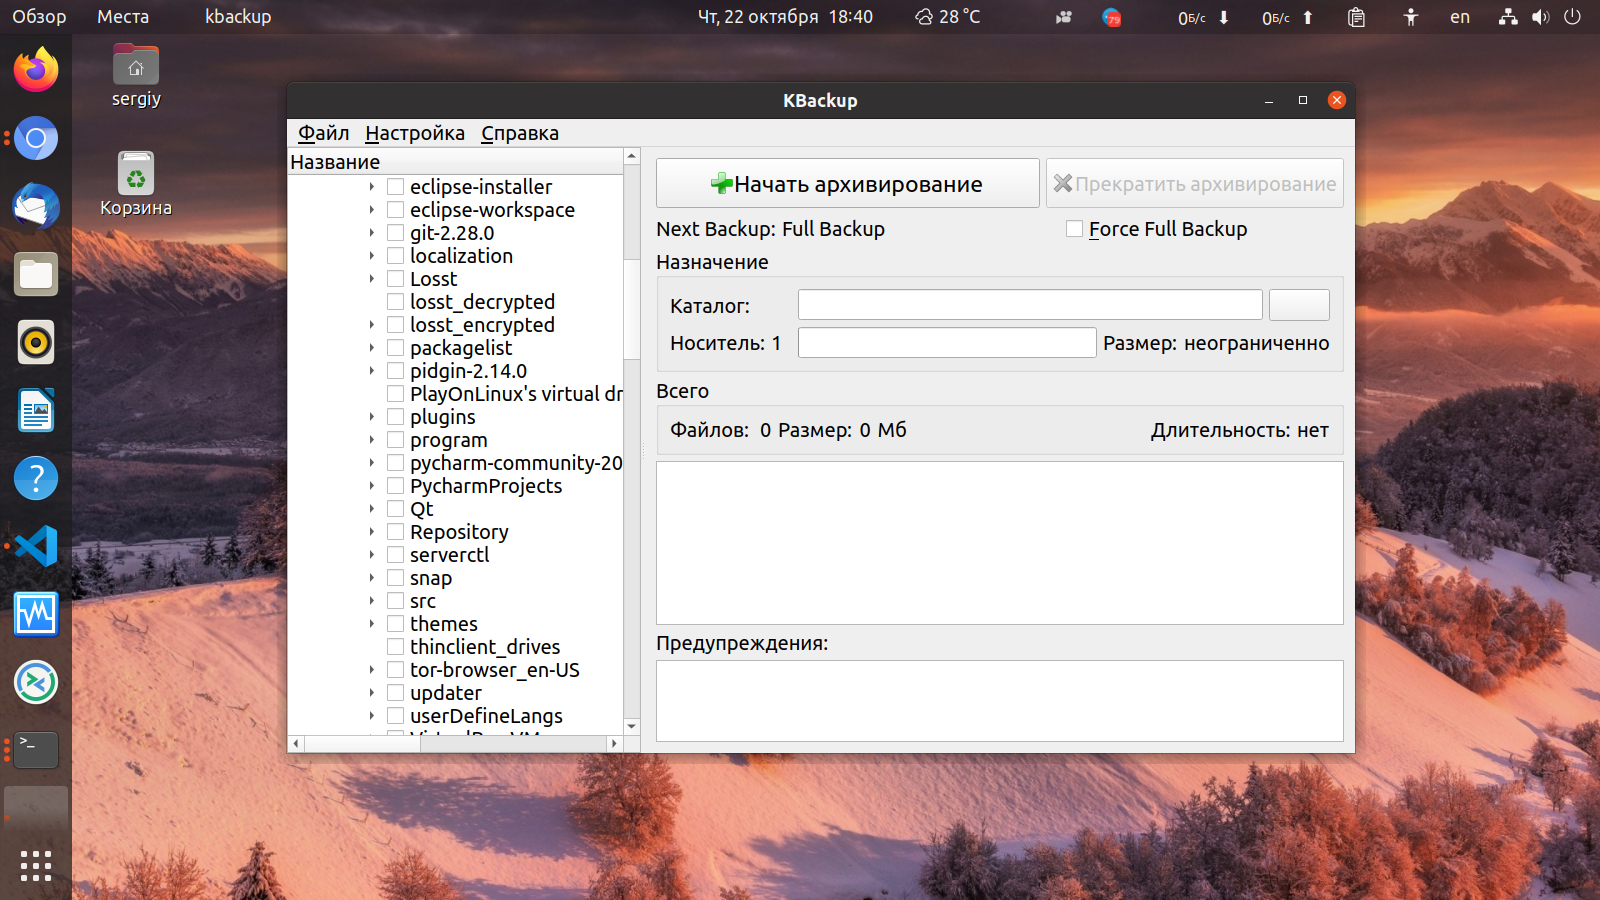Open the Файл menu

[323, 133]
